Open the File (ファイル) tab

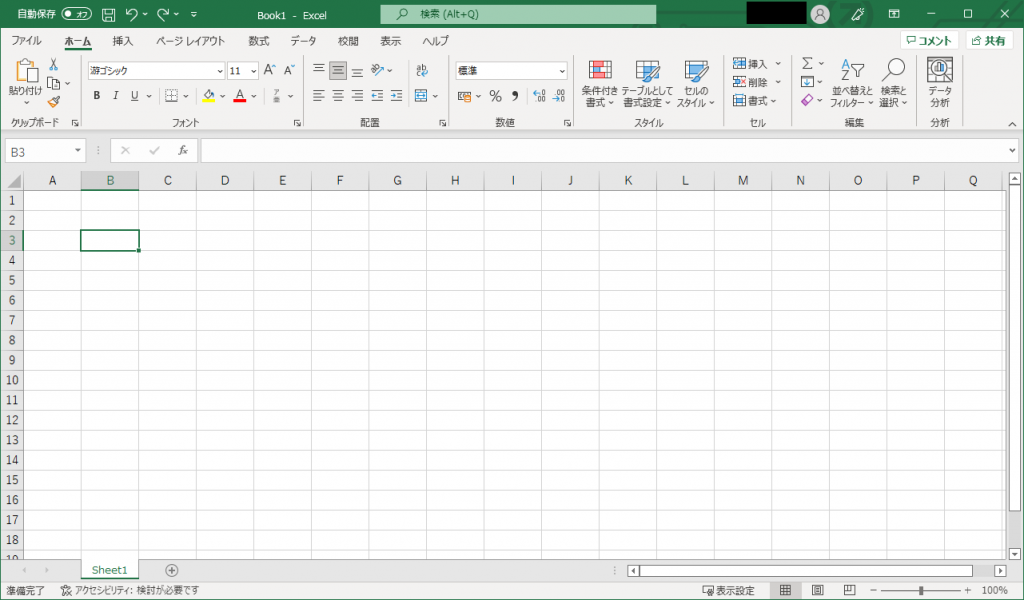(27, 40)
